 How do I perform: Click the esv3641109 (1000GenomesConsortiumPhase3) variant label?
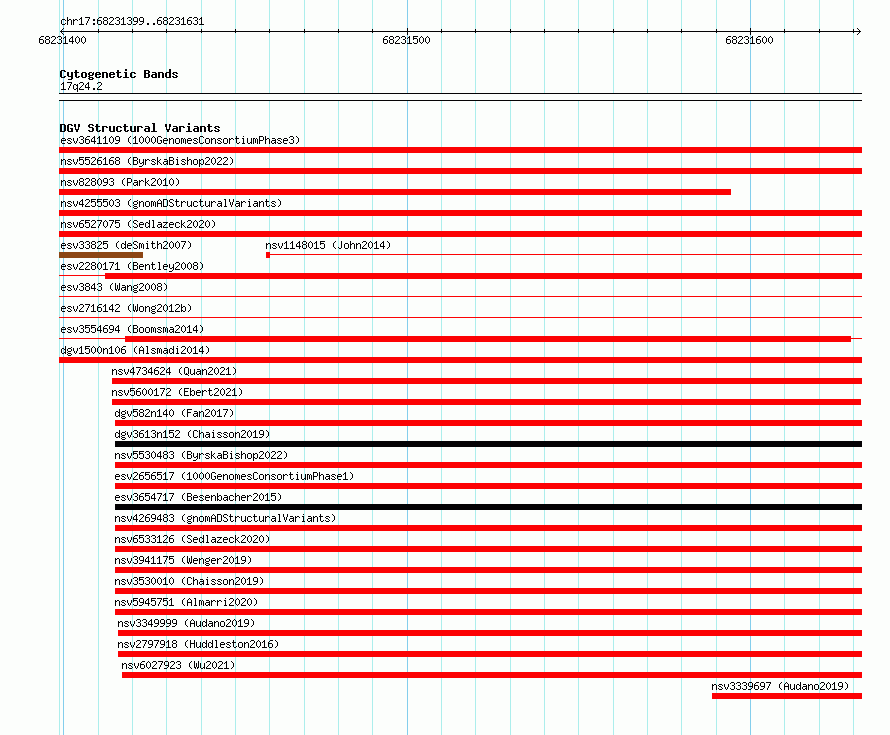[x=180, y=140]
